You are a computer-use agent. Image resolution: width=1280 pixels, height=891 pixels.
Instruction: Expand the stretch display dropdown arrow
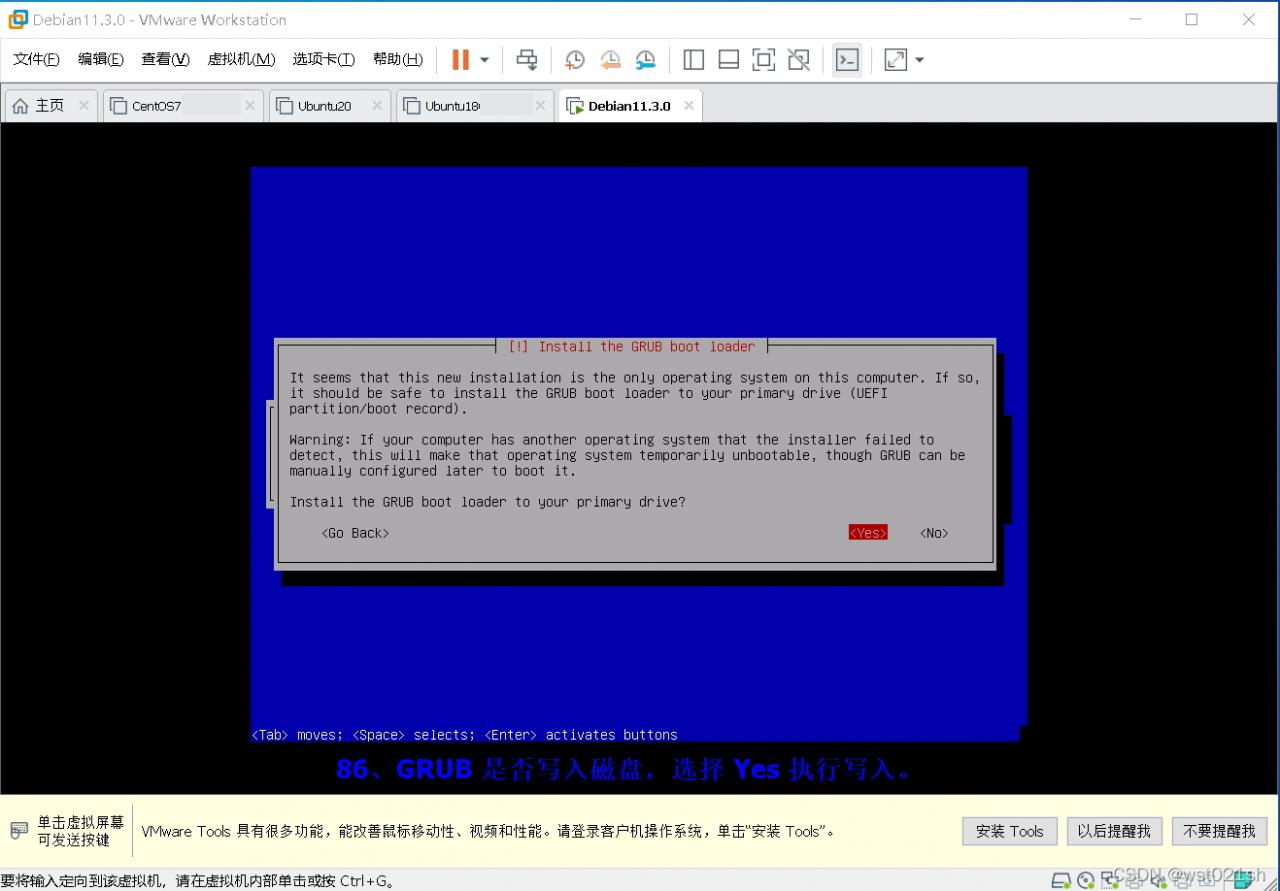point(920,60)
